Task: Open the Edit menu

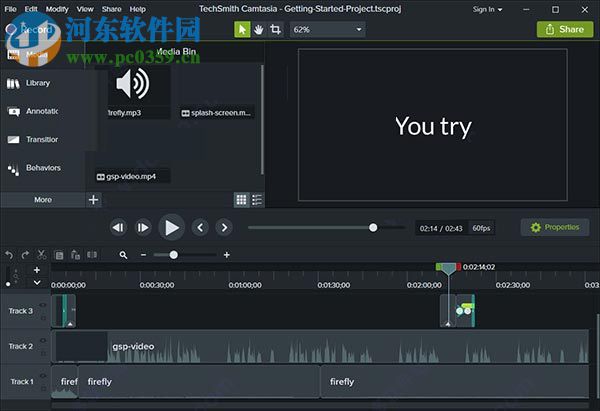Action: pyautogui.click(x=31, y=9)
